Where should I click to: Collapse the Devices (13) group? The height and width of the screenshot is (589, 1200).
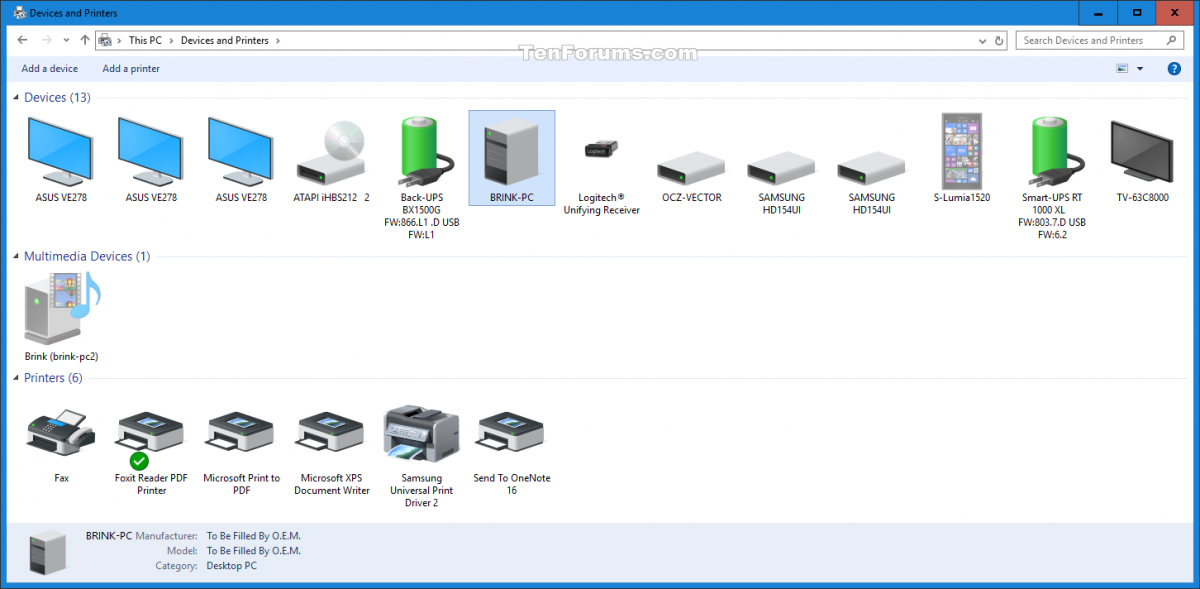[16, 98]
